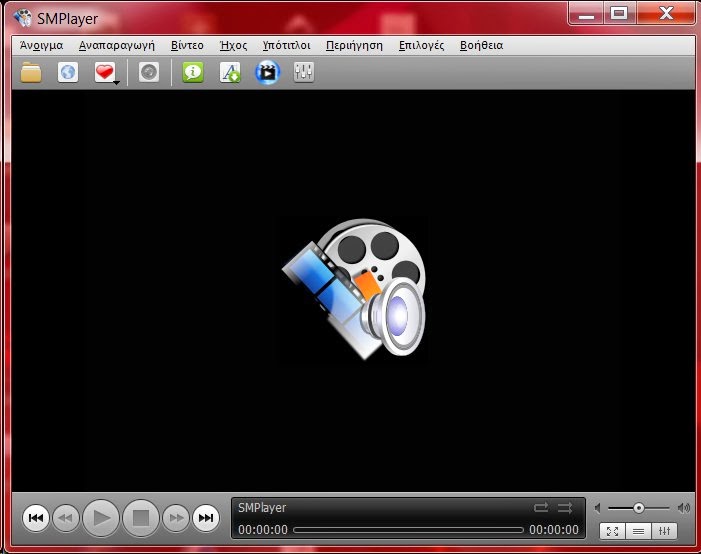The height and width of the screenshot is (554, 701).
Task: Open Favorites heart icon
Action: [105, 72]
